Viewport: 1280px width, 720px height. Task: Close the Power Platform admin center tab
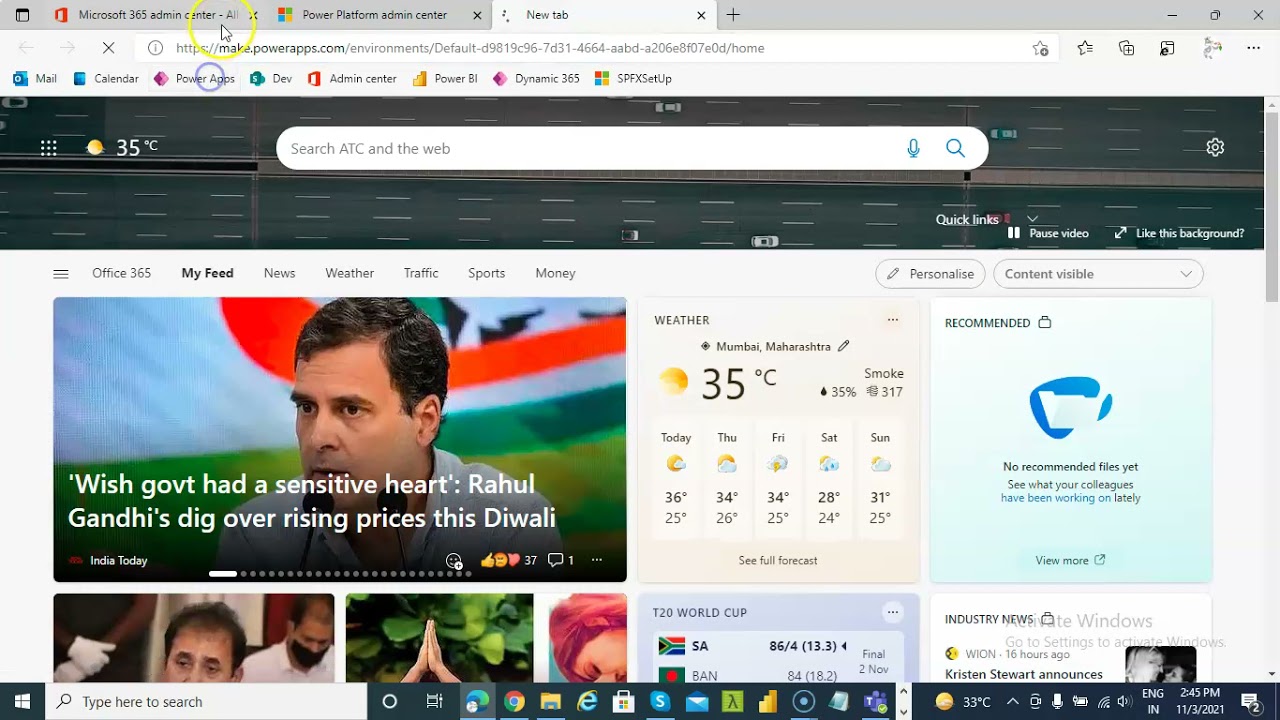coord(477,15)
